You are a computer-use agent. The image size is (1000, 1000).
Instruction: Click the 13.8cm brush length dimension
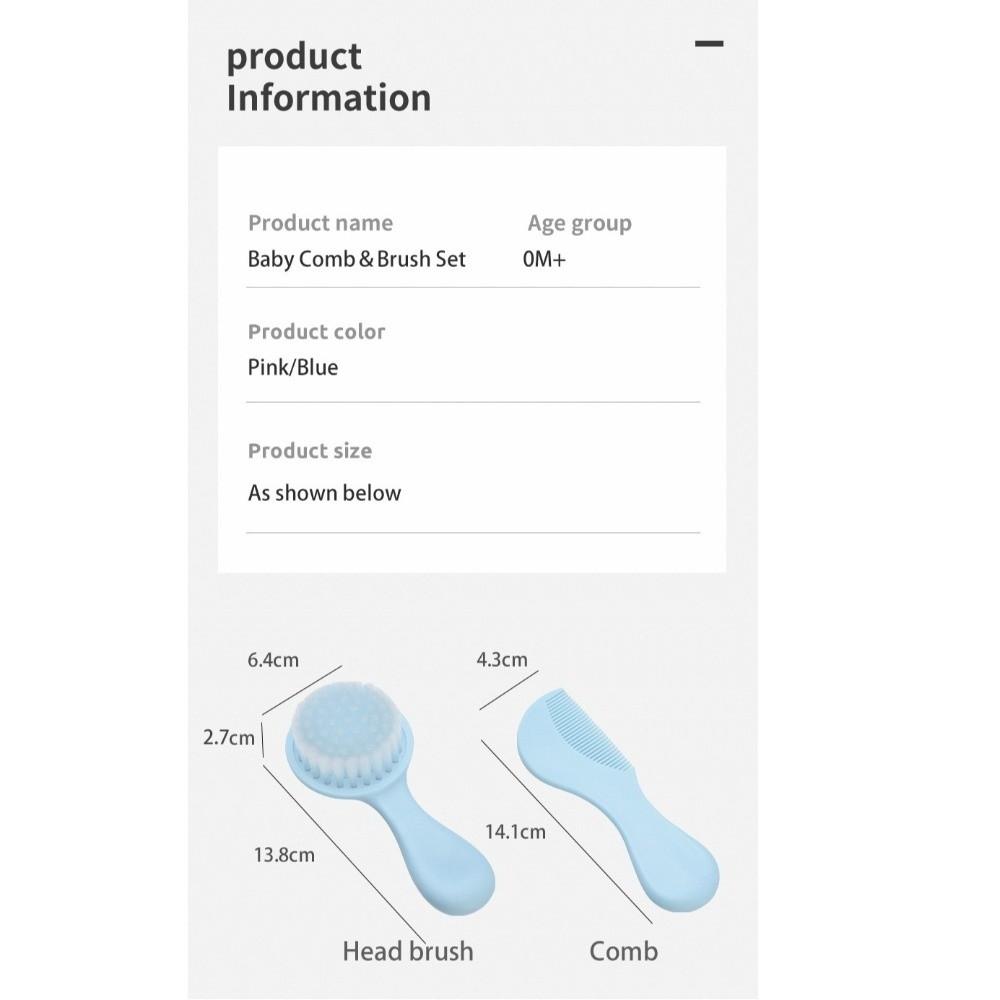tap(284, 854)
